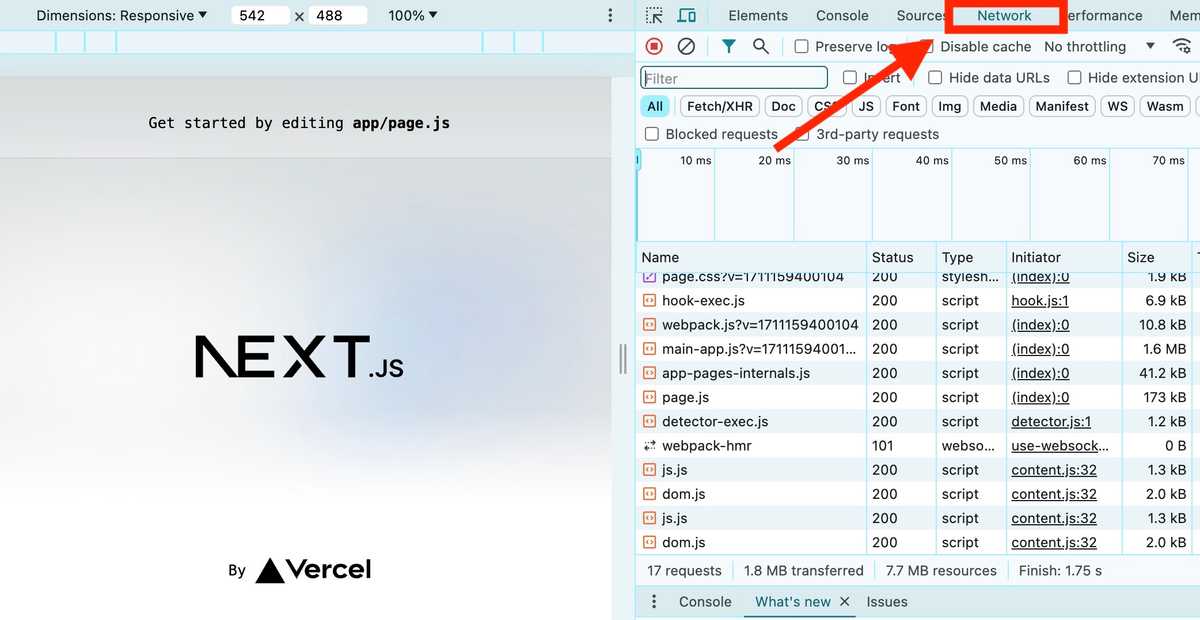Open the device toolbar three-dot menu
The height and width of the screenshot is (620, 1200).
(610, 16)
